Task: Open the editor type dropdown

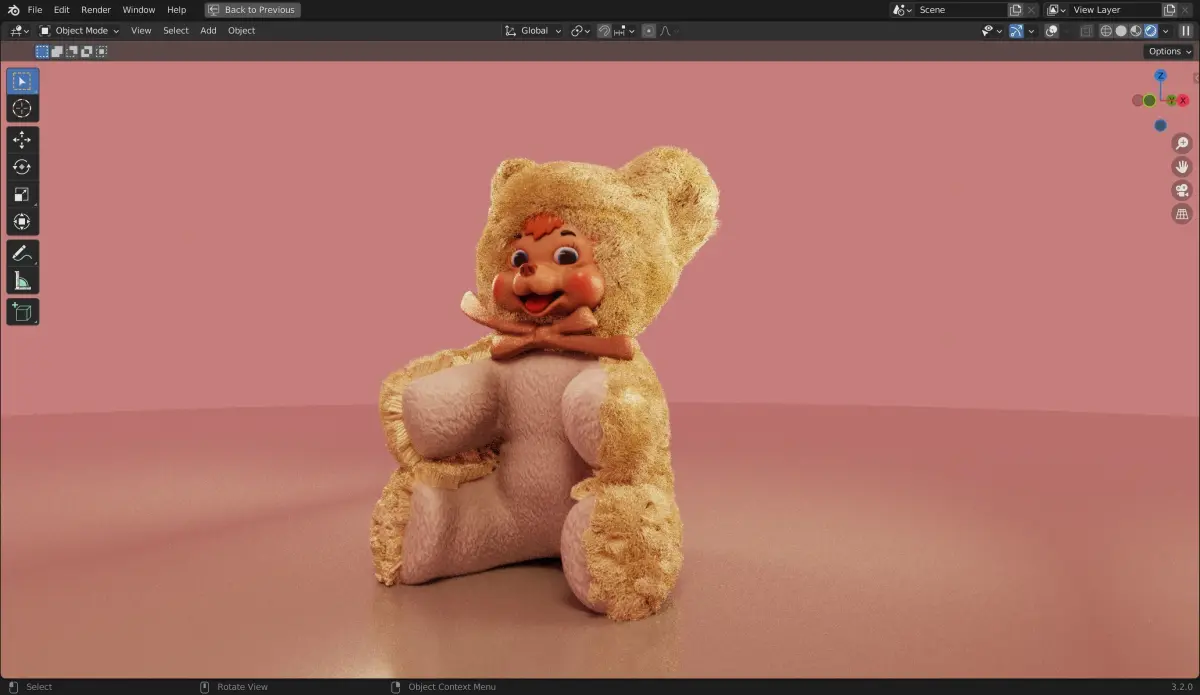Action: coord(18,31)
